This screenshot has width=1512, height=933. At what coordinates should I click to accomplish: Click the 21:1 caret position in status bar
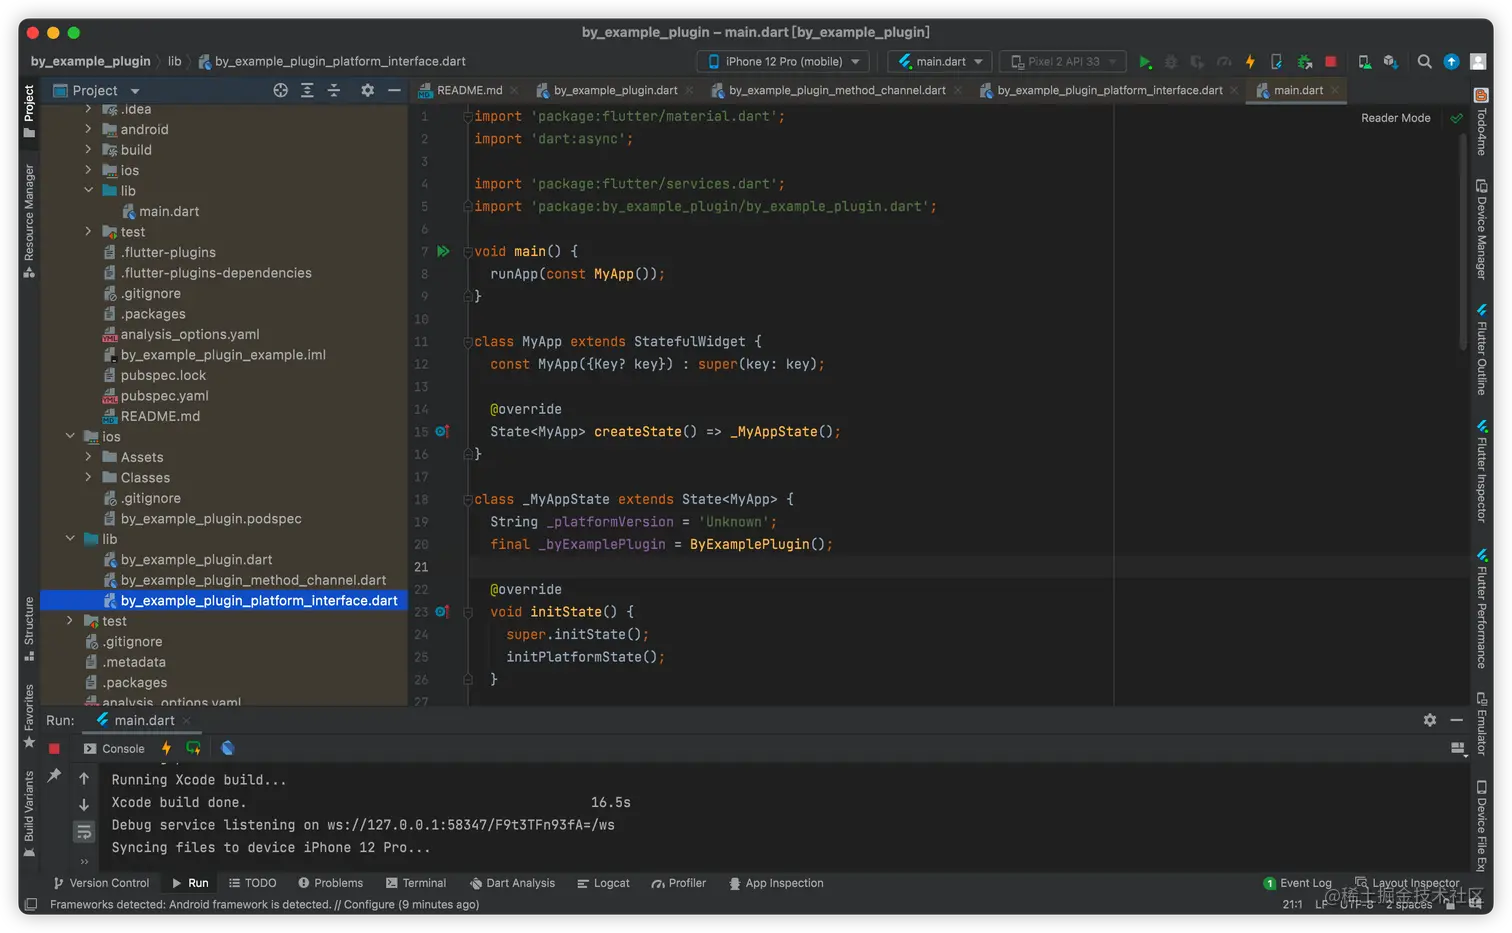pos(1292,904)
